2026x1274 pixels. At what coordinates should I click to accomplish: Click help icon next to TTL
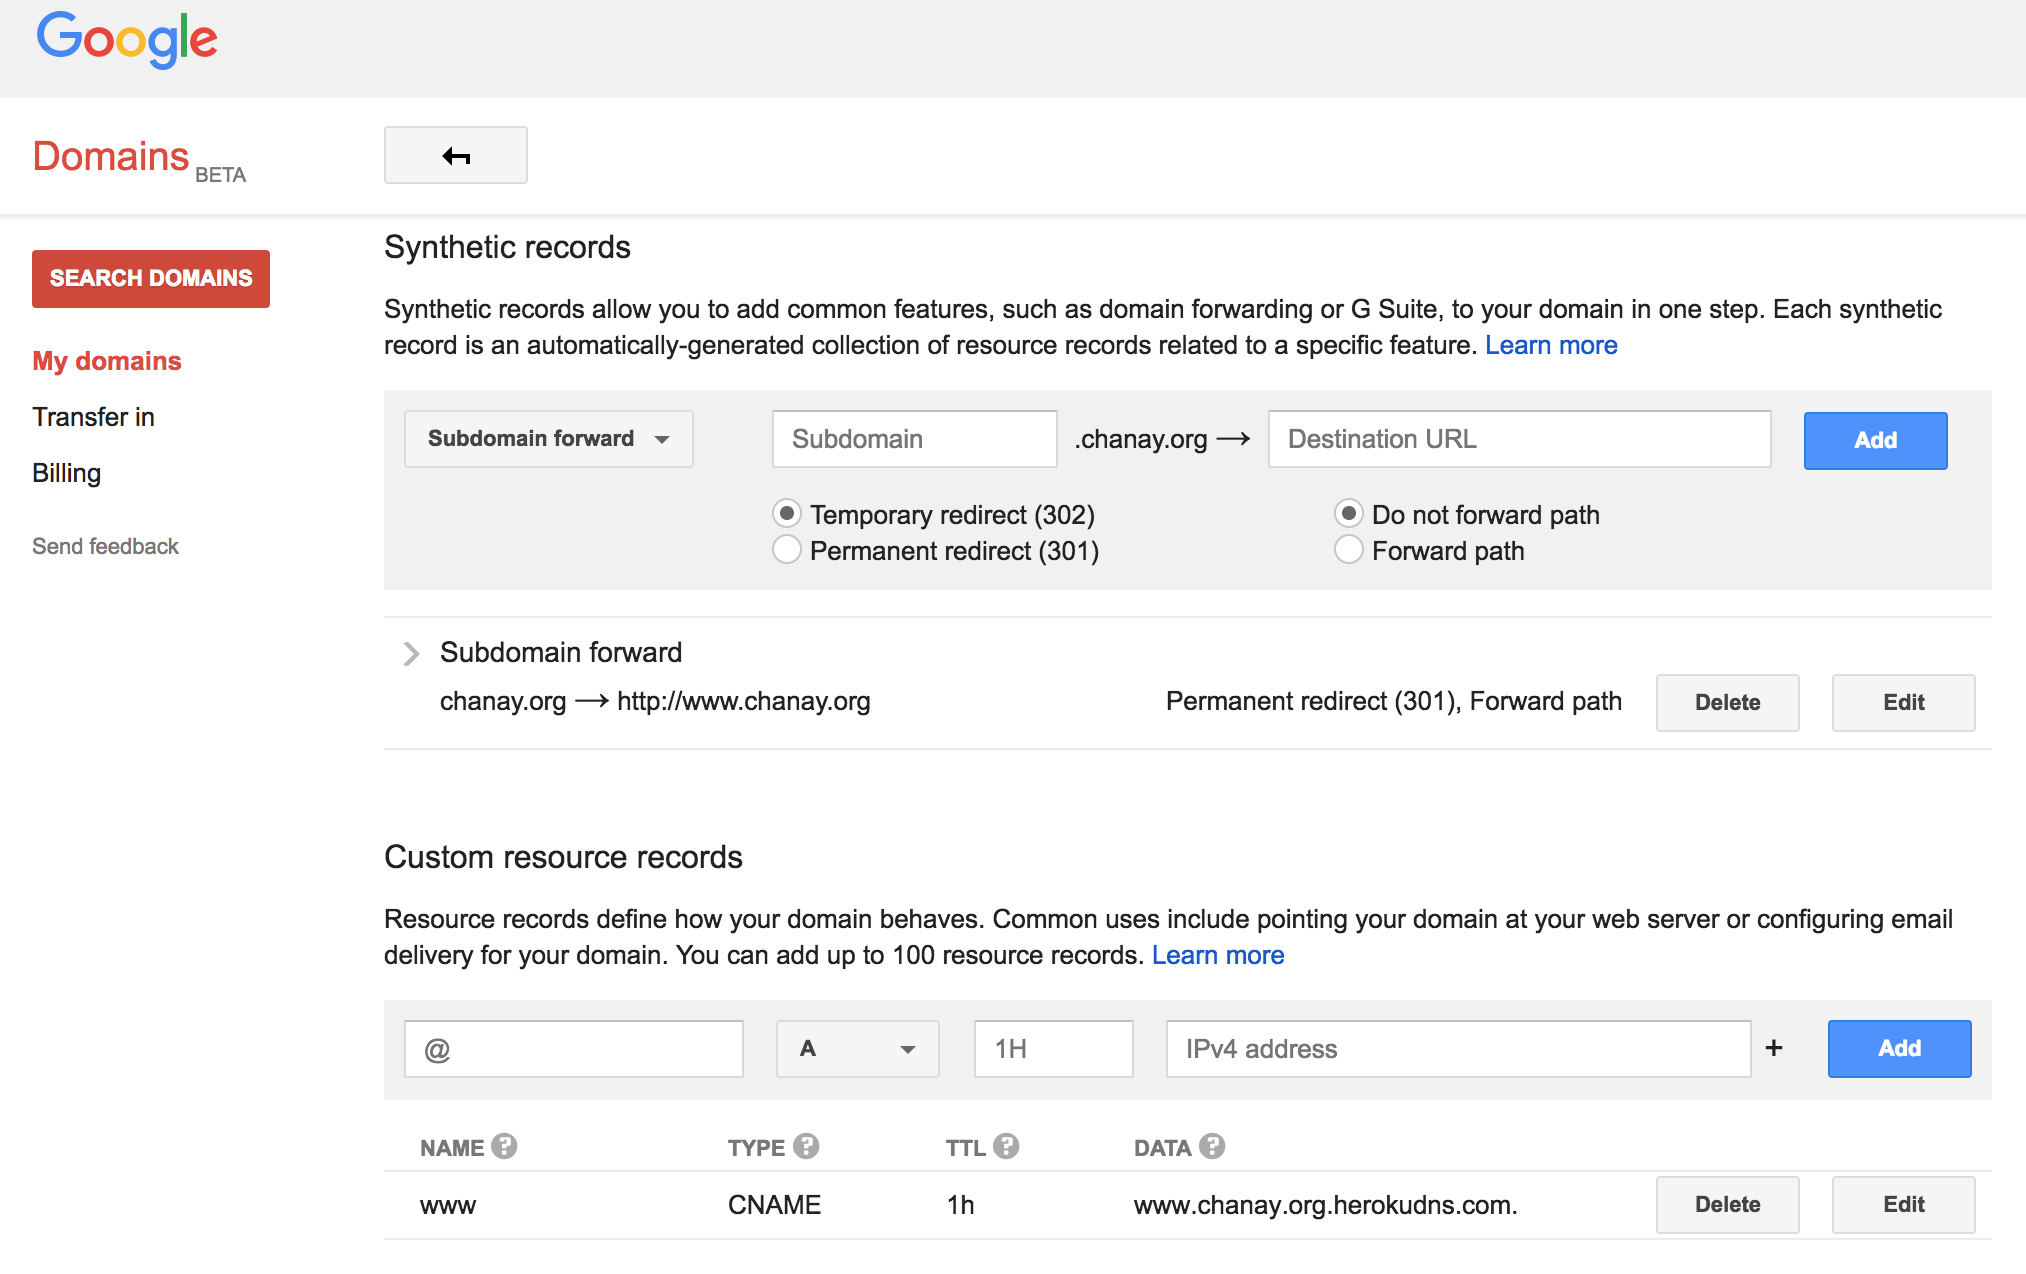(1006, 1146)
